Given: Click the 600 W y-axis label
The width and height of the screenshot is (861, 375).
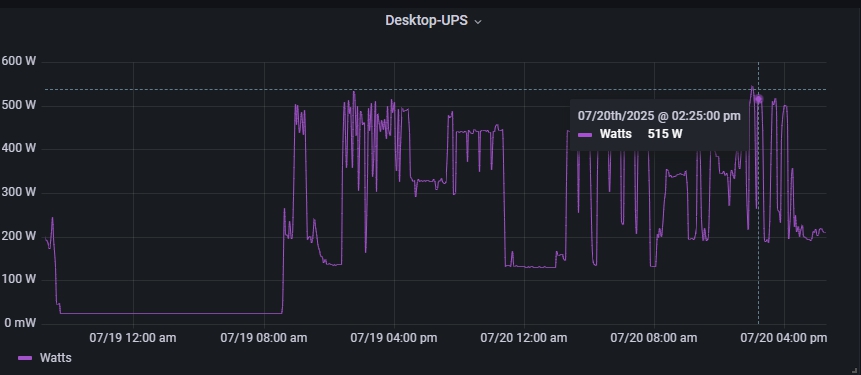Looking at the screenshot, I should (18, 61).
